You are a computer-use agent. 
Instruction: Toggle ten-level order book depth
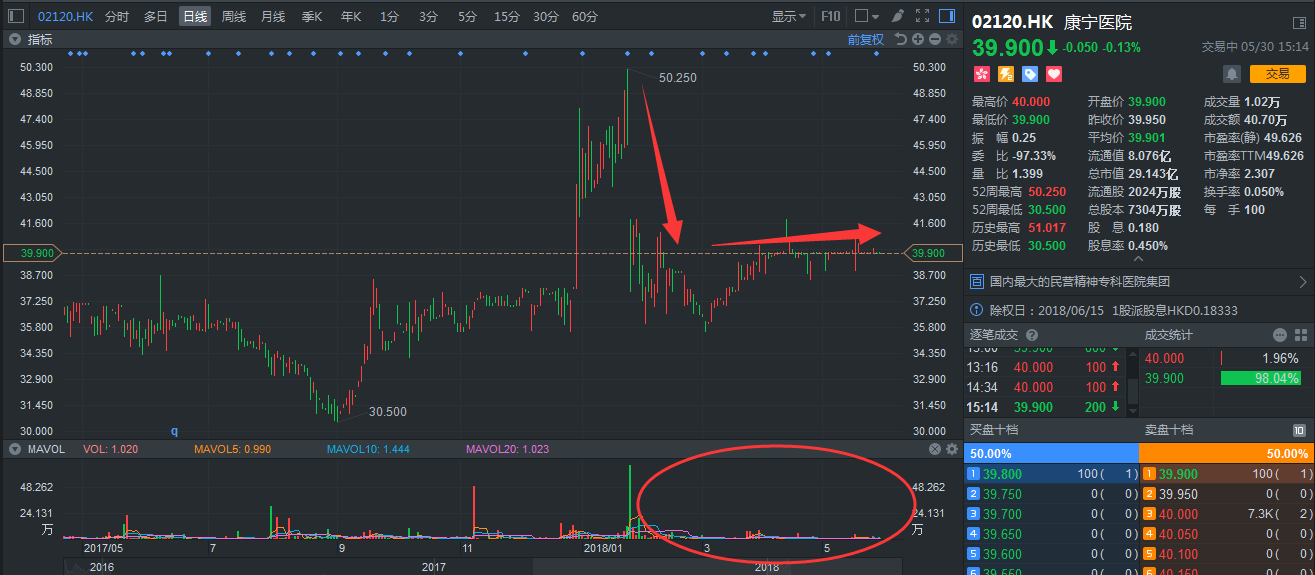(1299, 430)
